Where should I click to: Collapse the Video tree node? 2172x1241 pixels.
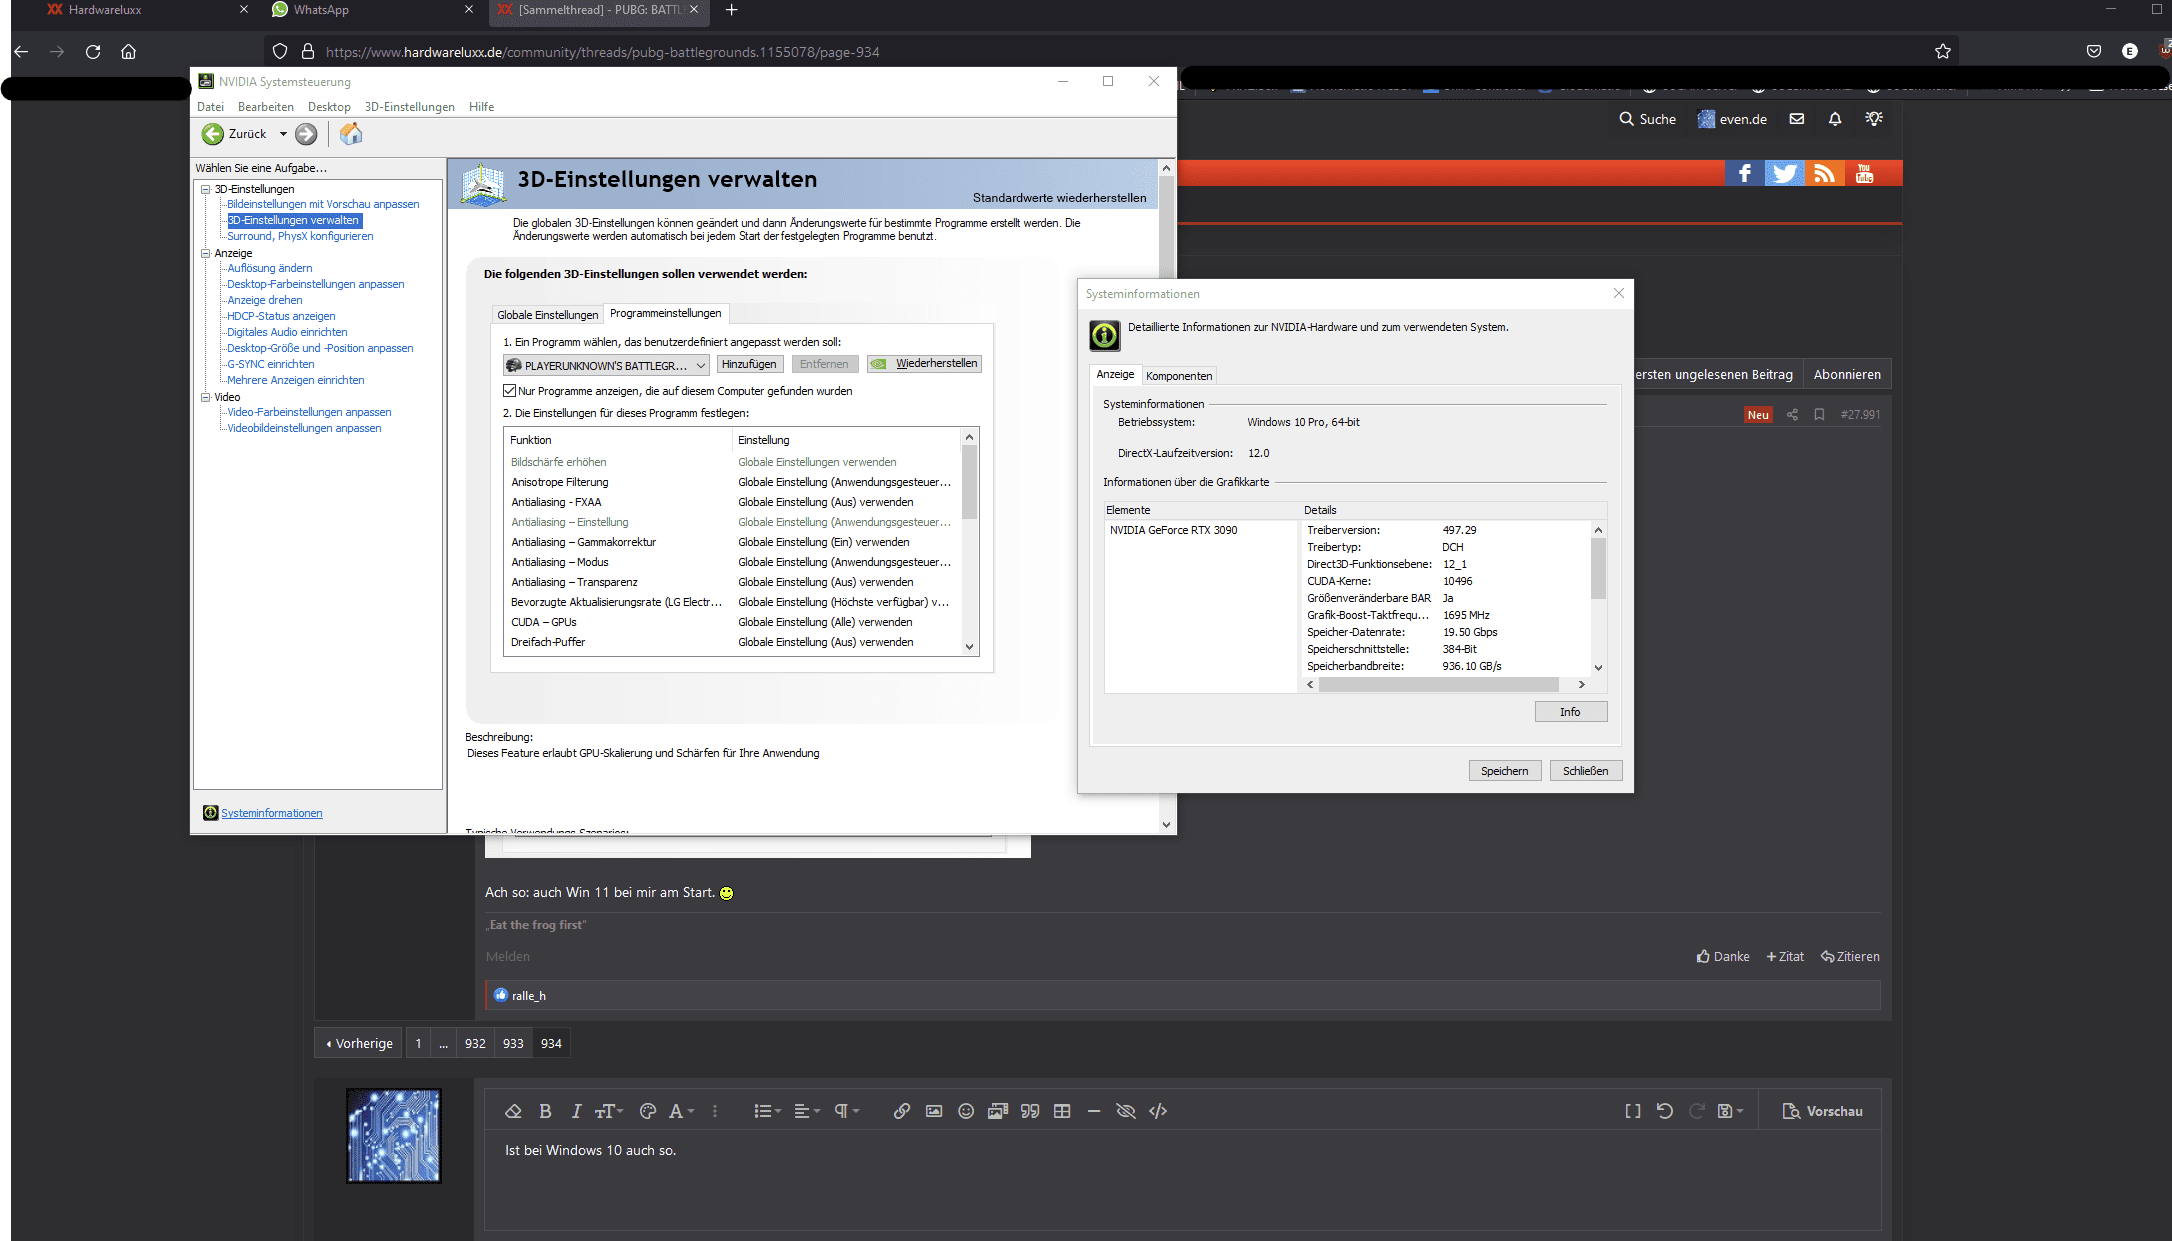tap(206, 397)
